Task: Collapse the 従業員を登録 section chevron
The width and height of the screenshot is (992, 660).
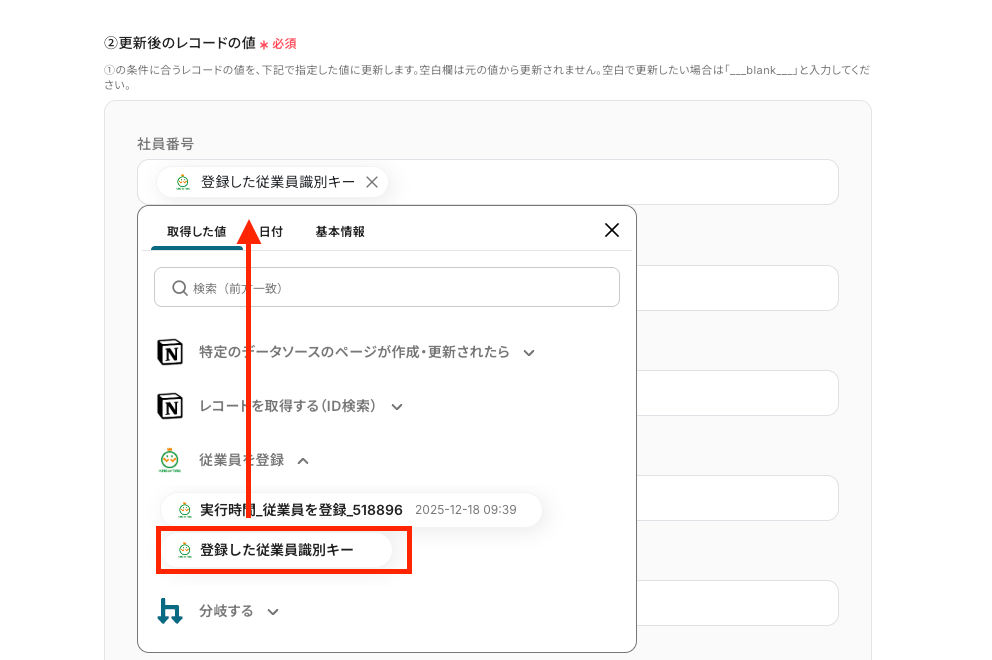Action: [303, 461]
